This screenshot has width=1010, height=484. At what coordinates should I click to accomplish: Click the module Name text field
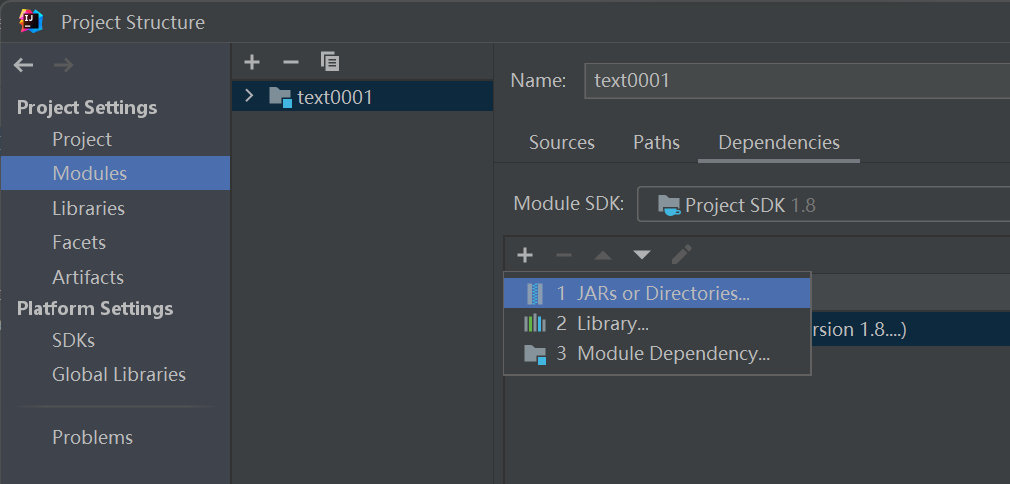tap(797, 81)
